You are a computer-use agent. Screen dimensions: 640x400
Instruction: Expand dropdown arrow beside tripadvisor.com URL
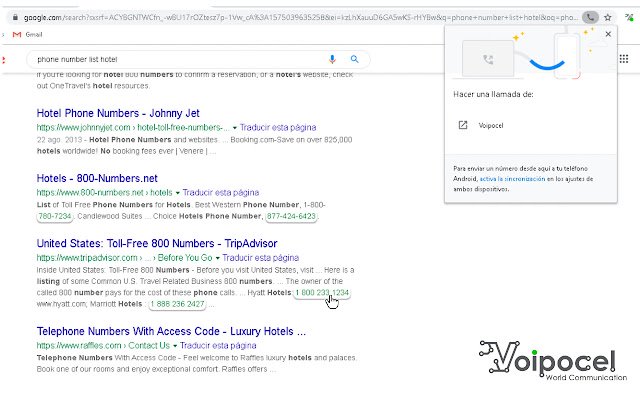[x=218, y=258]
